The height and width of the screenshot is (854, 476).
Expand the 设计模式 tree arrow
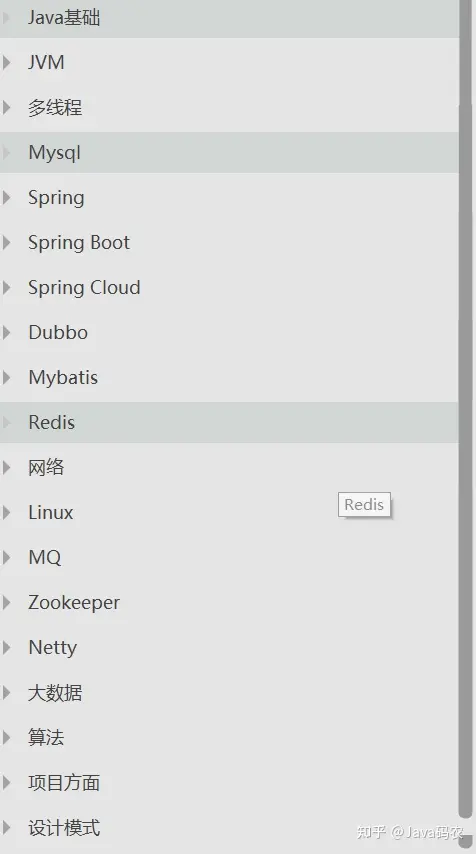click(6, 827)
